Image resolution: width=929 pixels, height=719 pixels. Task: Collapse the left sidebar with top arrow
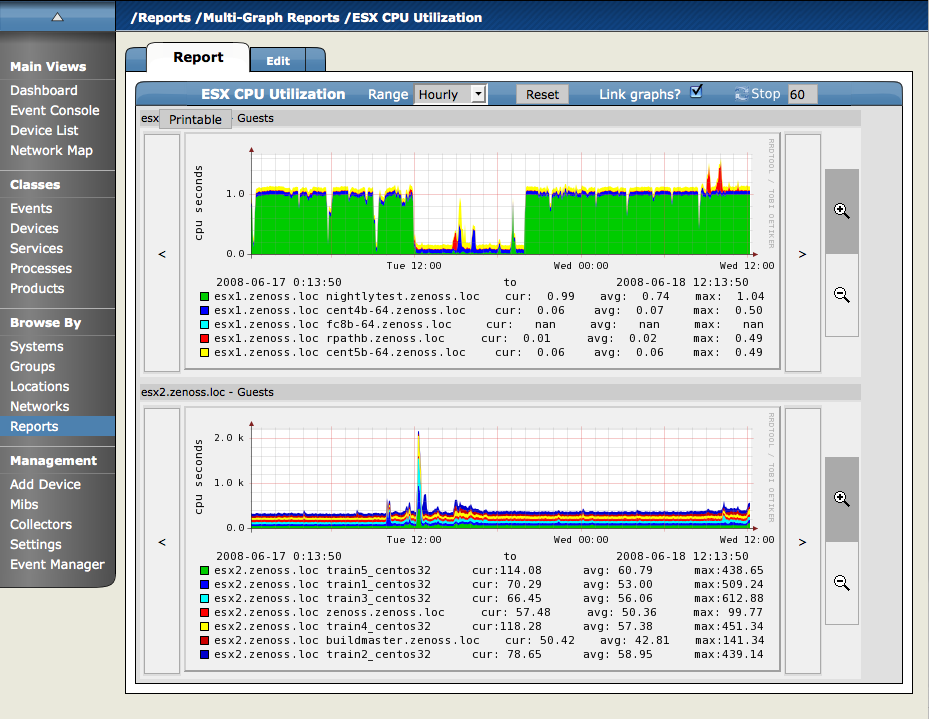[x=57, y=16]
